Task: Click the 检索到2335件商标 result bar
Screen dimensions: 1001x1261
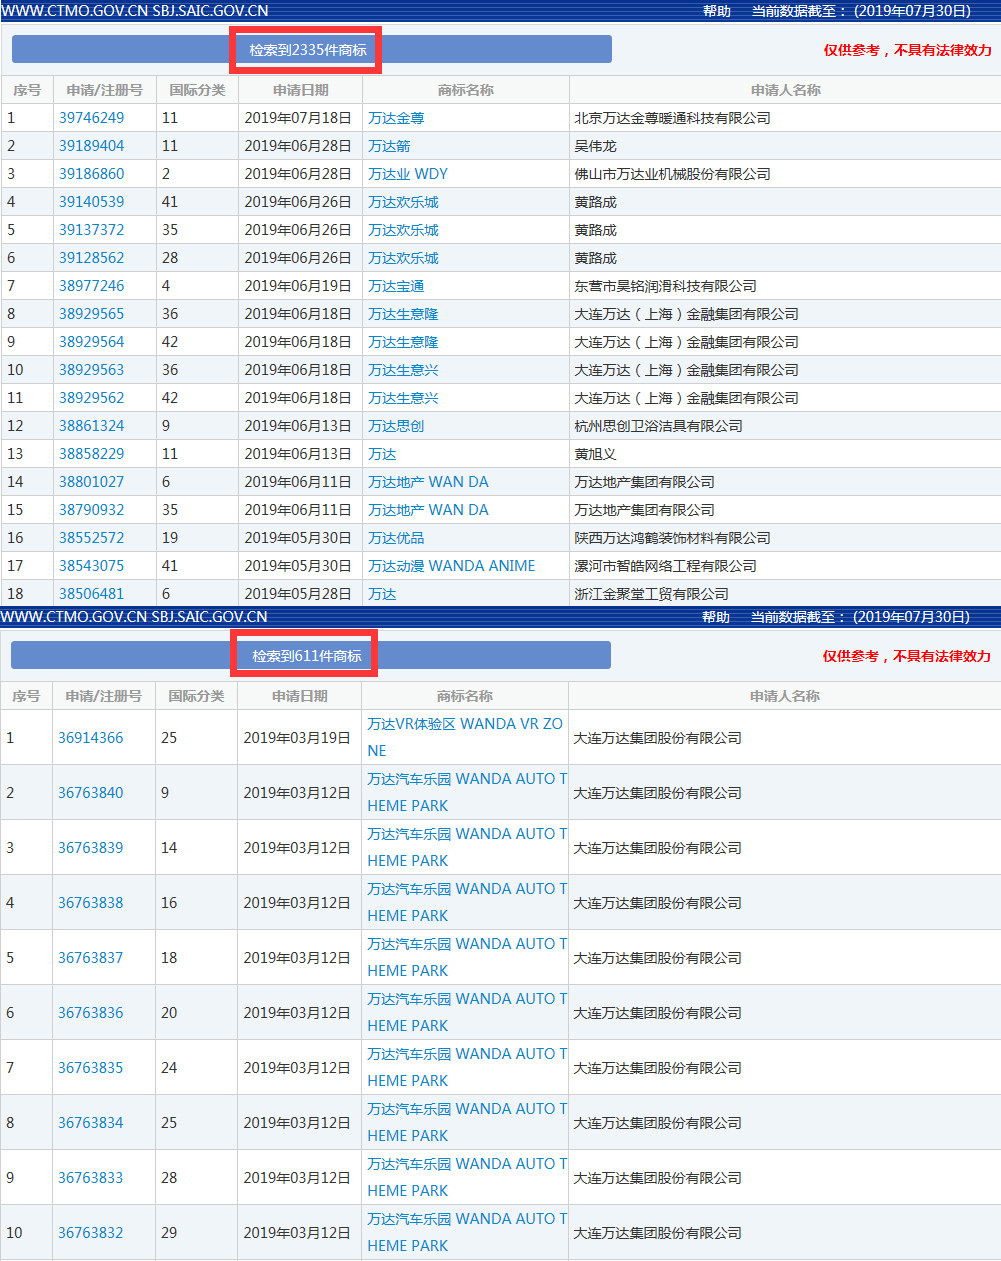Action: click(x=312, y=50)
